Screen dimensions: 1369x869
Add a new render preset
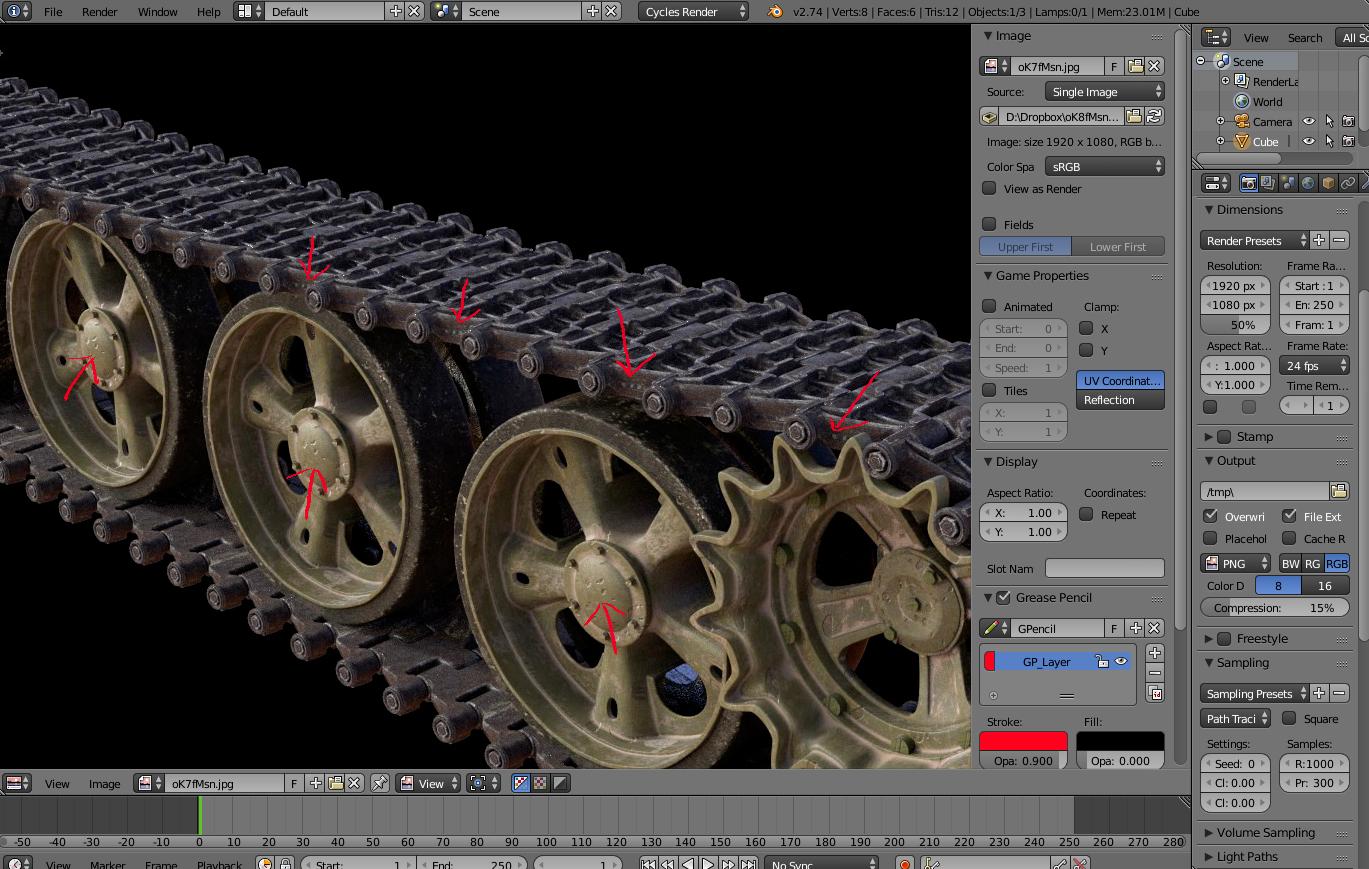[x=1319, y=240]
